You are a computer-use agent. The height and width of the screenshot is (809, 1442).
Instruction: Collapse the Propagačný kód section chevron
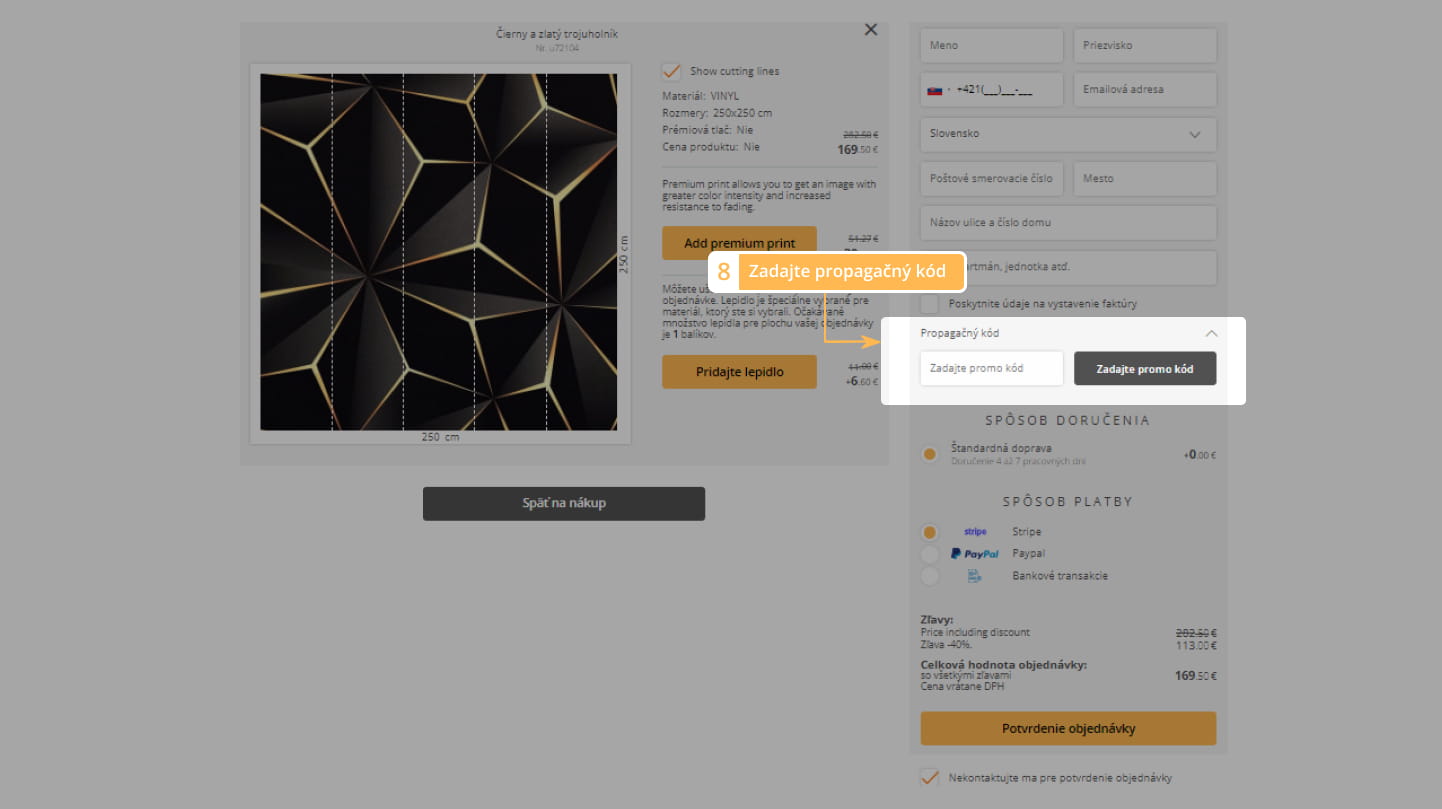point(1211,333)
